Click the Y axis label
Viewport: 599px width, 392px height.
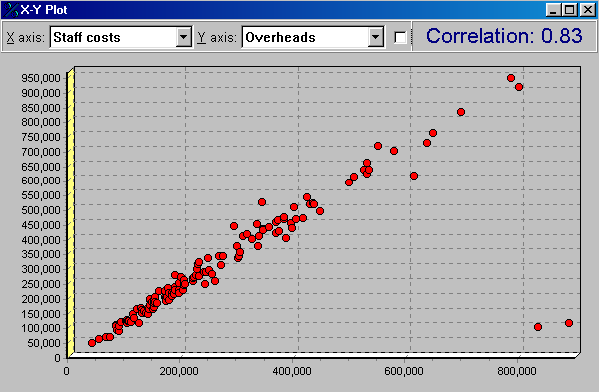pyautogui.click(x=217, y=37)
